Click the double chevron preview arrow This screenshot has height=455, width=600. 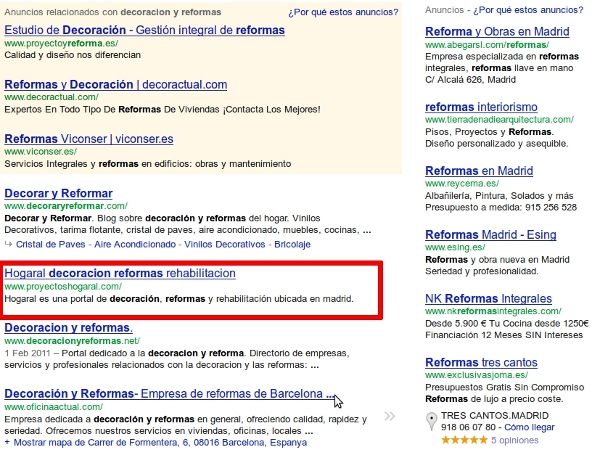[x=390, y=416]
